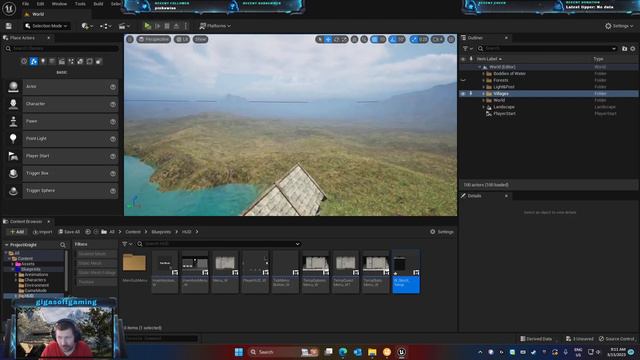
Task: Focus the Outliner search field
Action: [547, 49]
